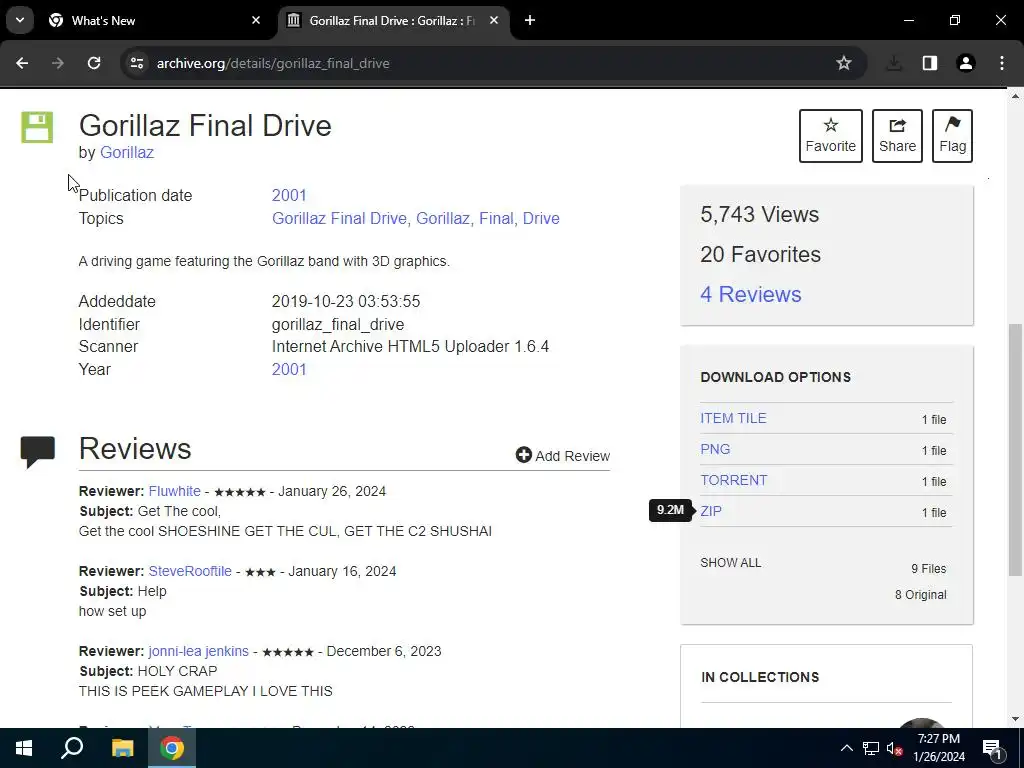The height and width of the screenshot is (768, 1024).
Task: Open reviewer SteveRooftile's profile
Action: [x=190, y=571]
